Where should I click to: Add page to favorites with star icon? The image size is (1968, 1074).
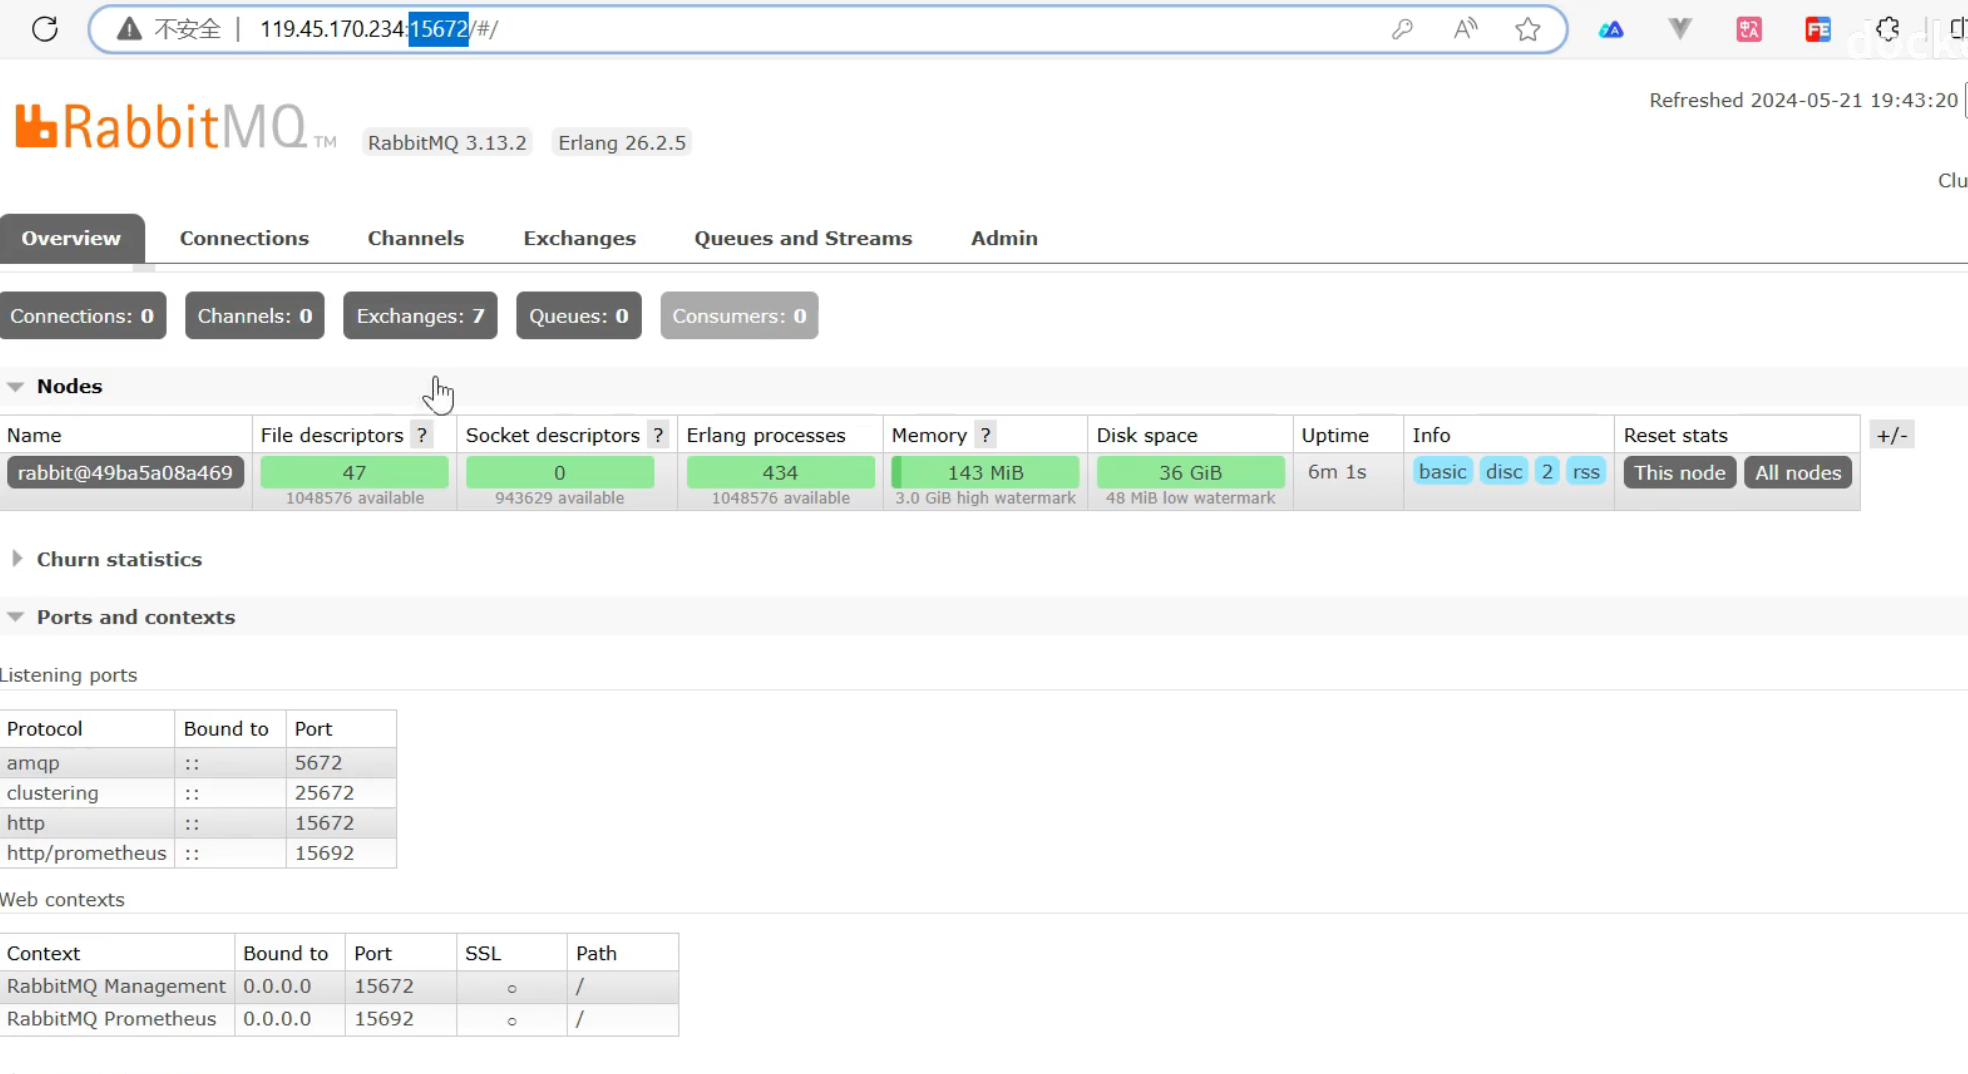pyautogui.click(x=1528, y=29)
